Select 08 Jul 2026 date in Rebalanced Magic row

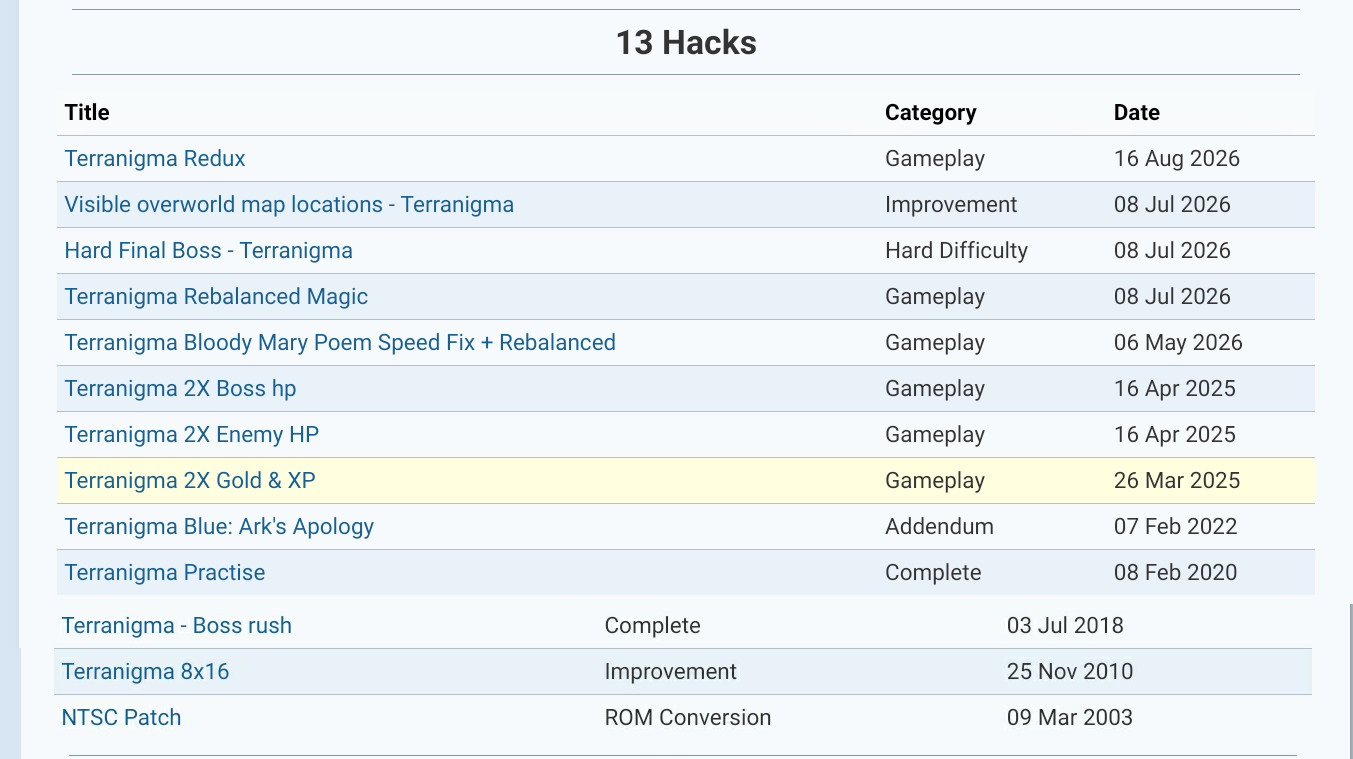pos(1172,296)
